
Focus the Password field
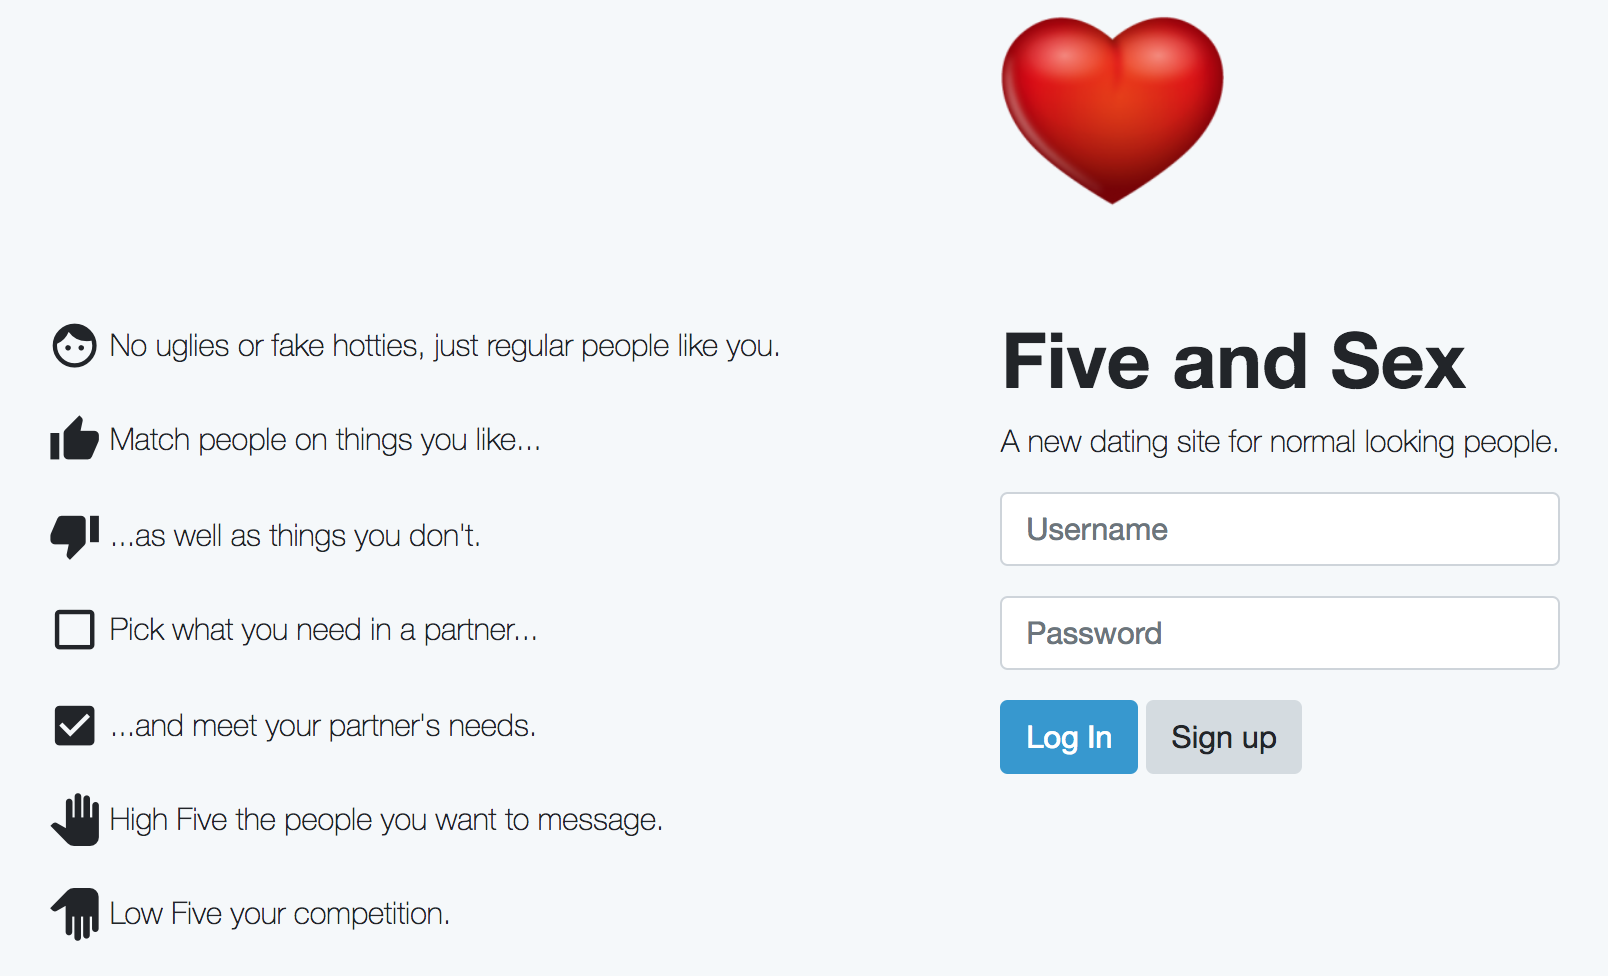[1279, 633]
